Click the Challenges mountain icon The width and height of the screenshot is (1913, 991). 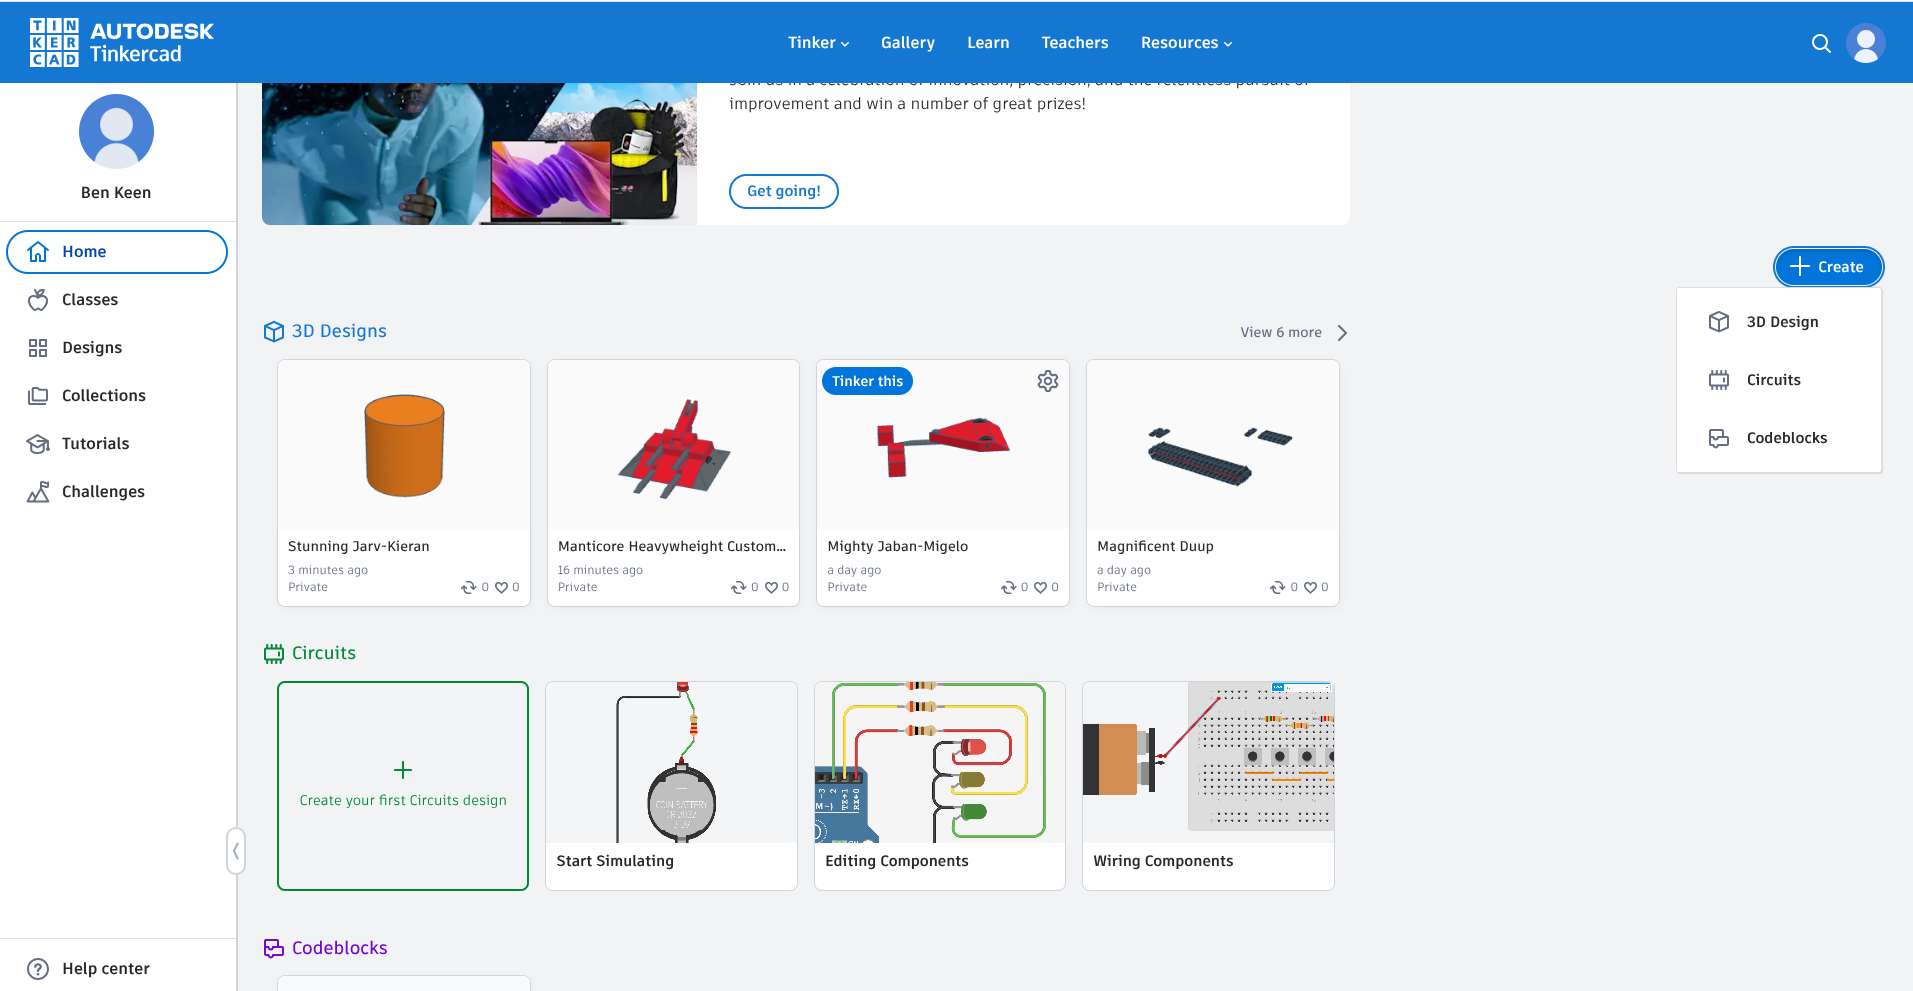pos(38,492)
